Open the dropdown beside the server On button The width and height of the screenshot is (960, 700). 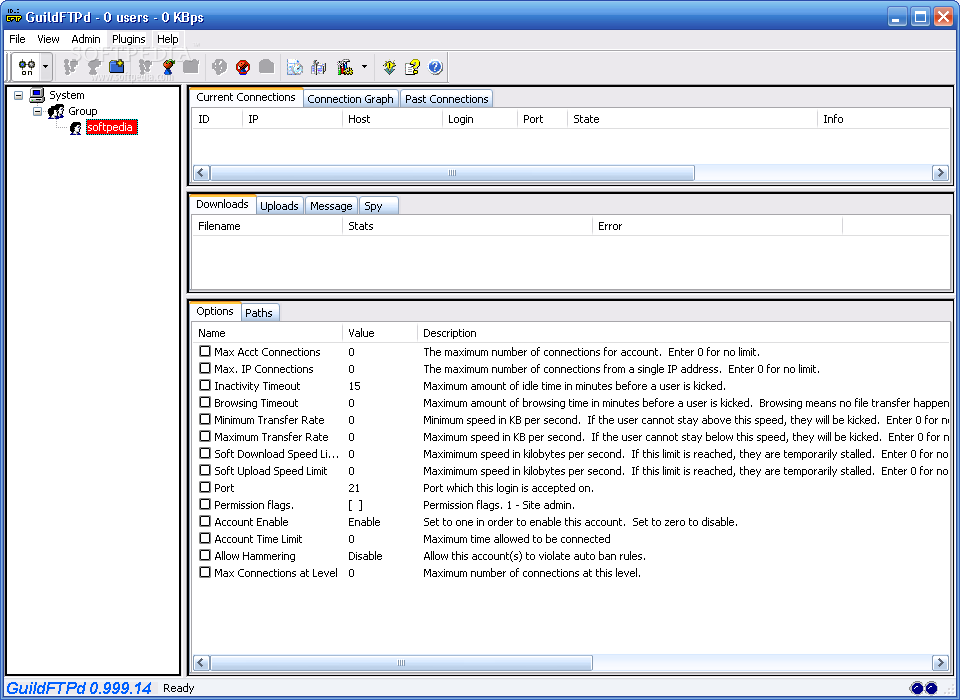click(45, 67)
